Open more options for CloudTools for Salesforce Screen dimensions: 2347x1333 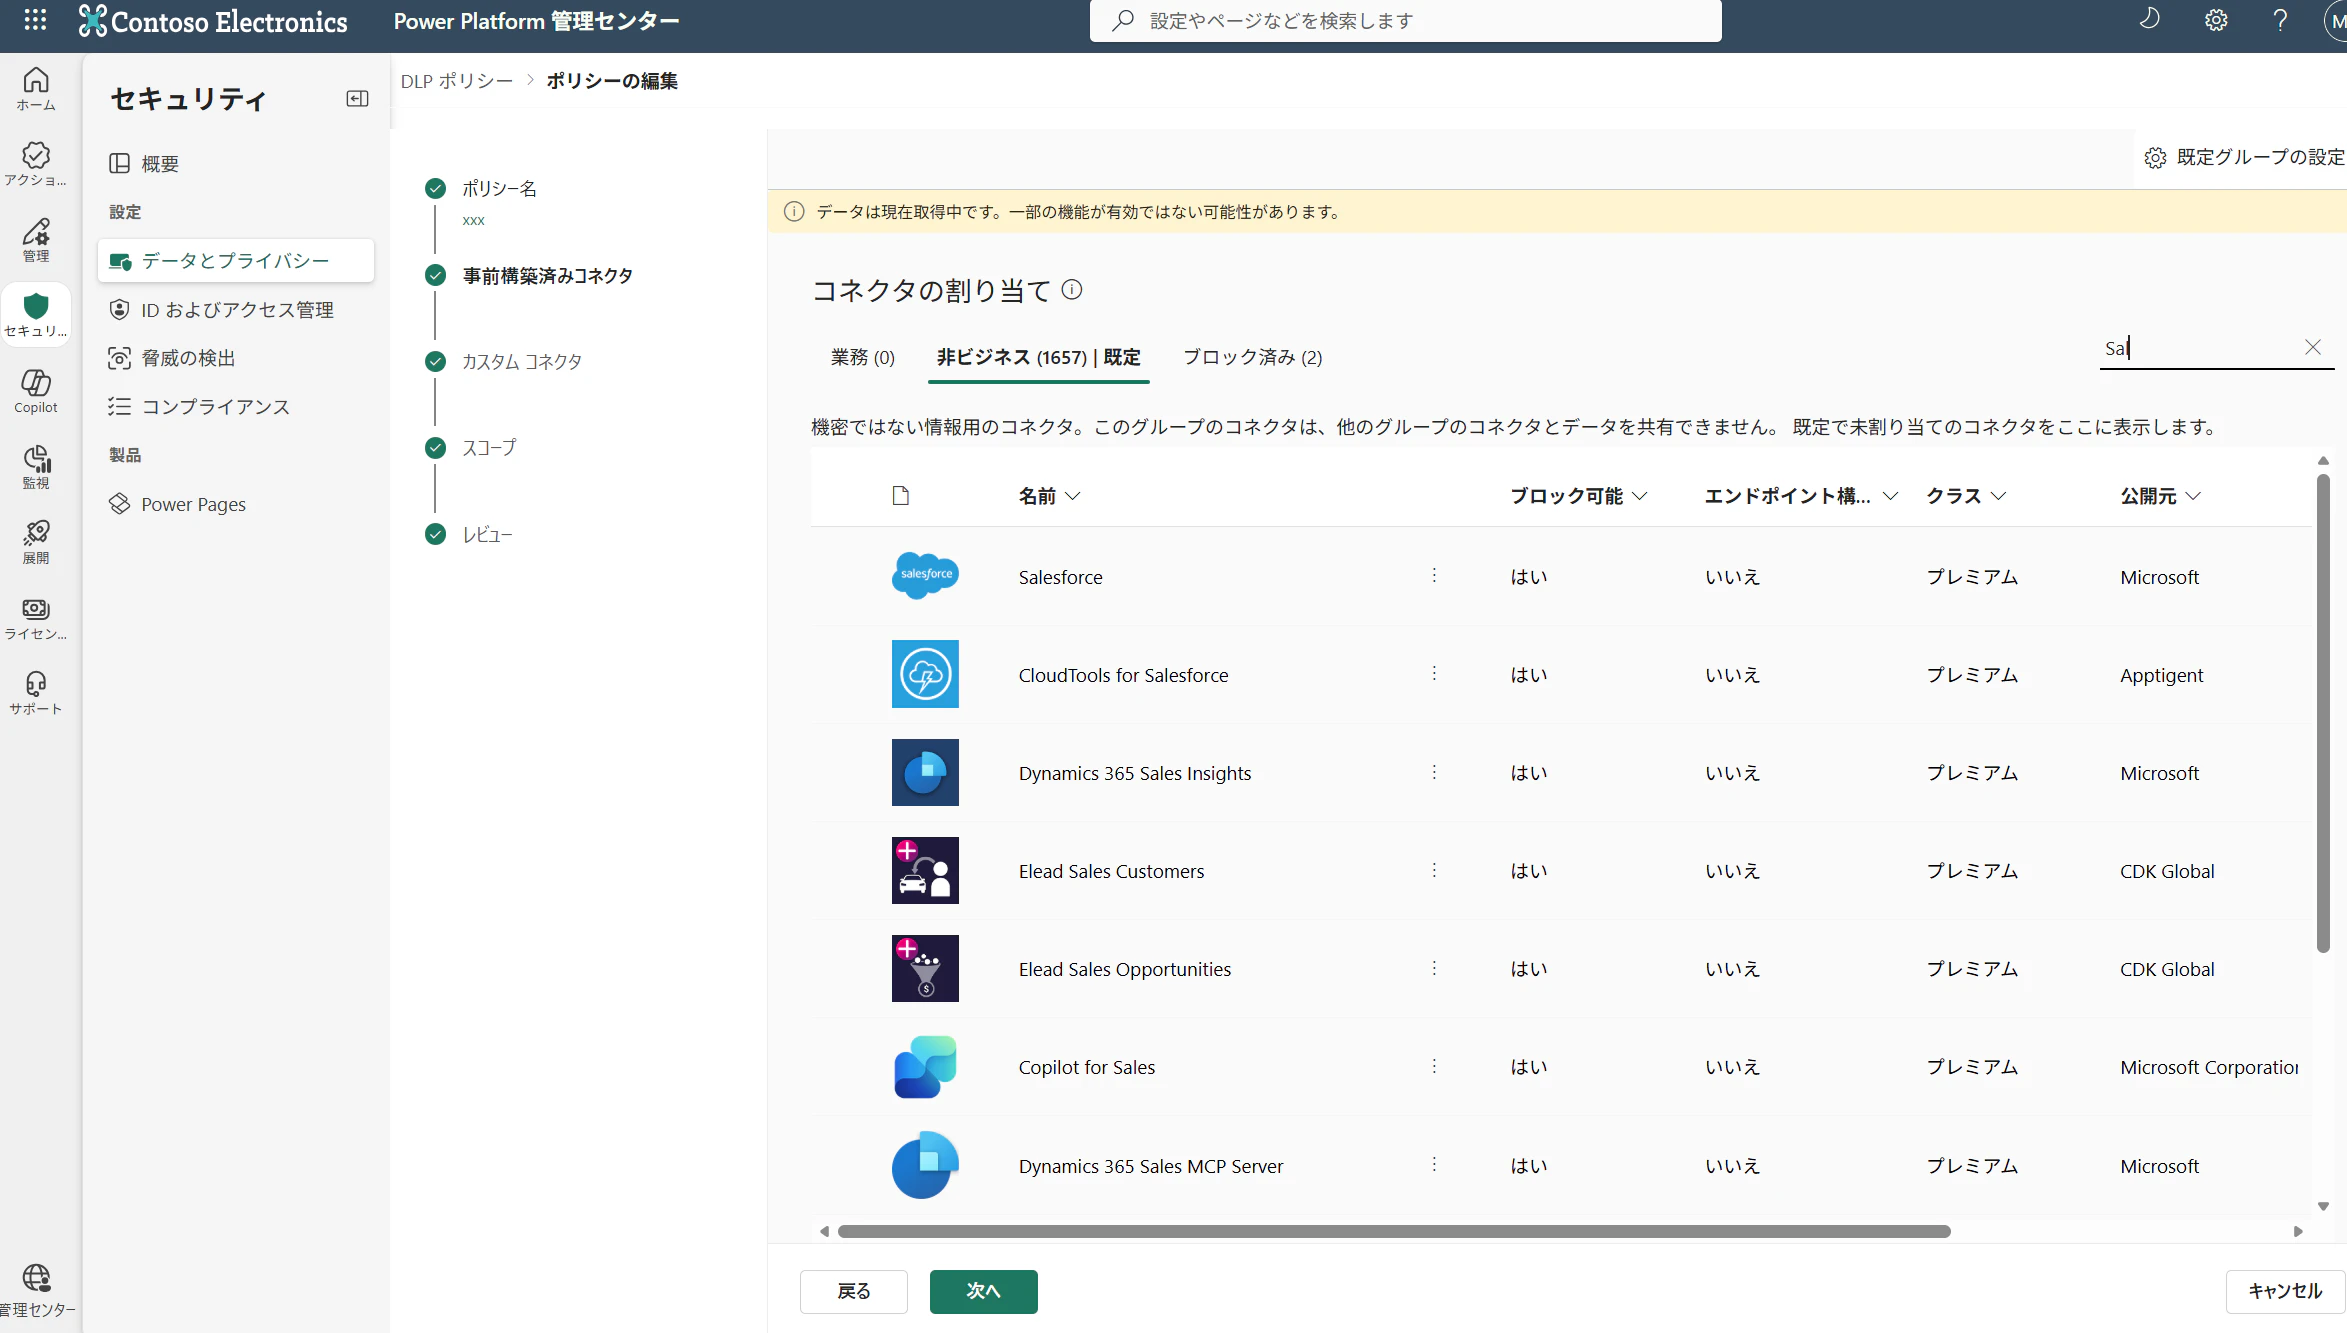[x=1434, y=674]
